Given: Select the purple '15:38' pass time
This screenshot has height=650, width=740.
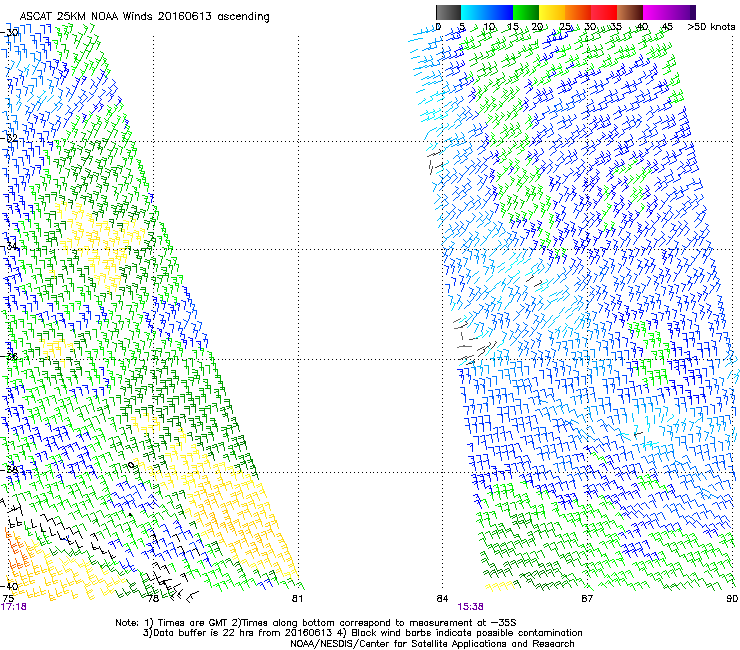Looking at the screenshot, I should (470, 607).
